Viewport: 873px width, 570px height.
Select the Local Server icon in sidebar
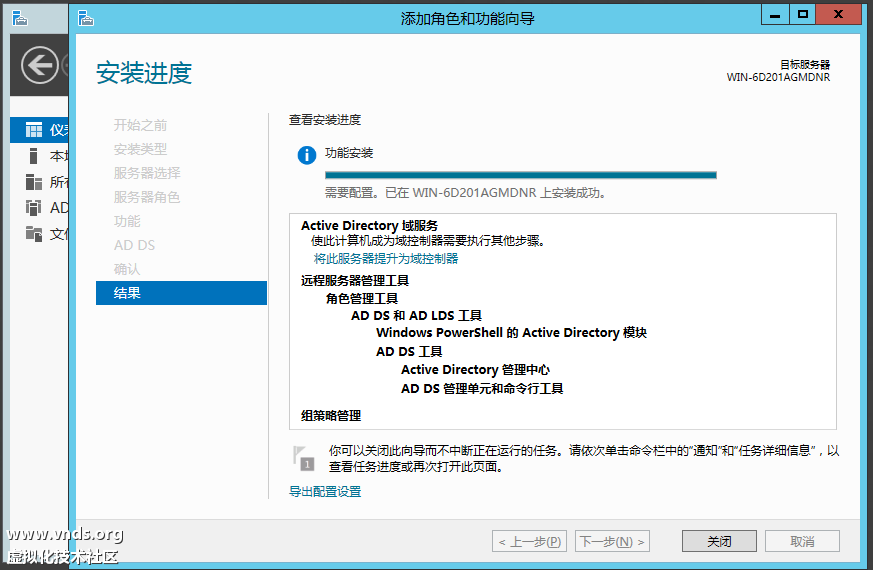point(33,156)
